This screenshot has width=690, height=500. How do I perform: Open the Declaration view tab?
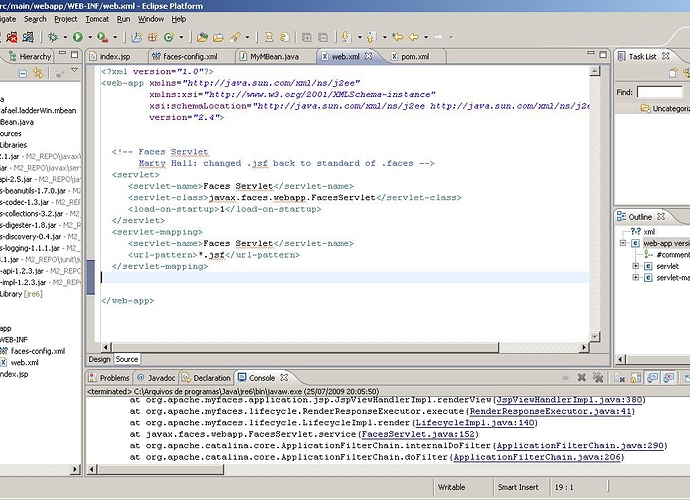point(206,378)
